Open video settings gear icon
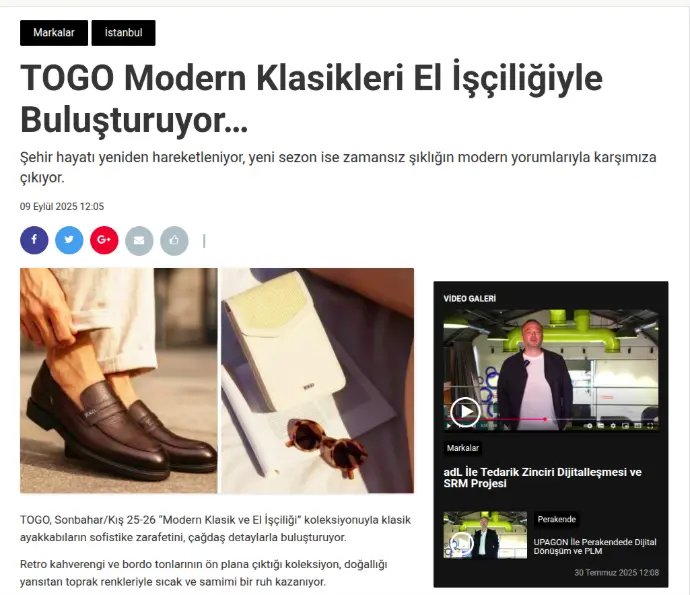 613,426
